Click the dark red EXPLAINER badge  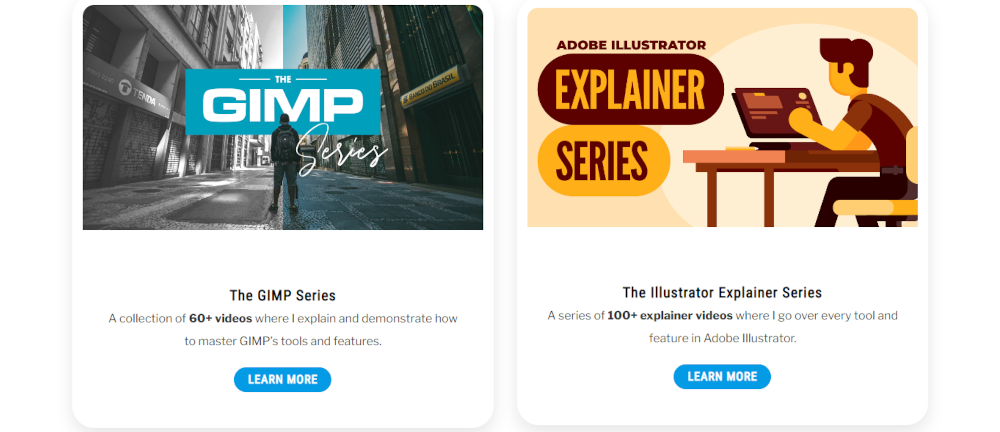tap(631, 89)
